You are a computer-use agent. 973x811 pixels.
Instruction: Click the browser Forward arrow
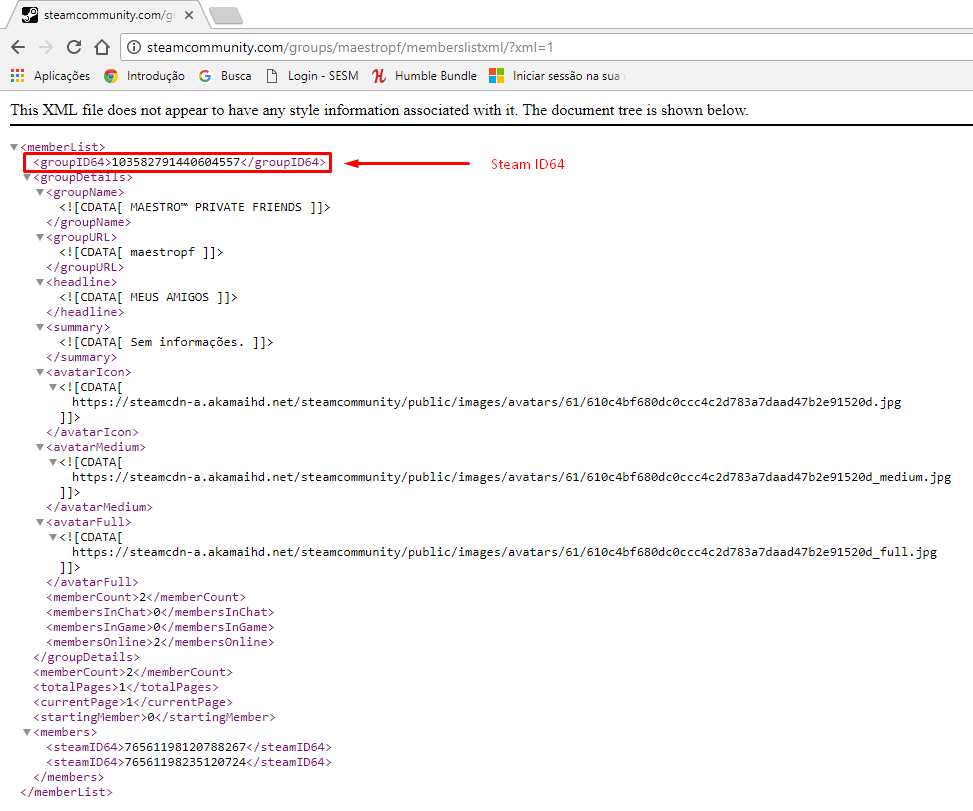[x=46, y=47]
